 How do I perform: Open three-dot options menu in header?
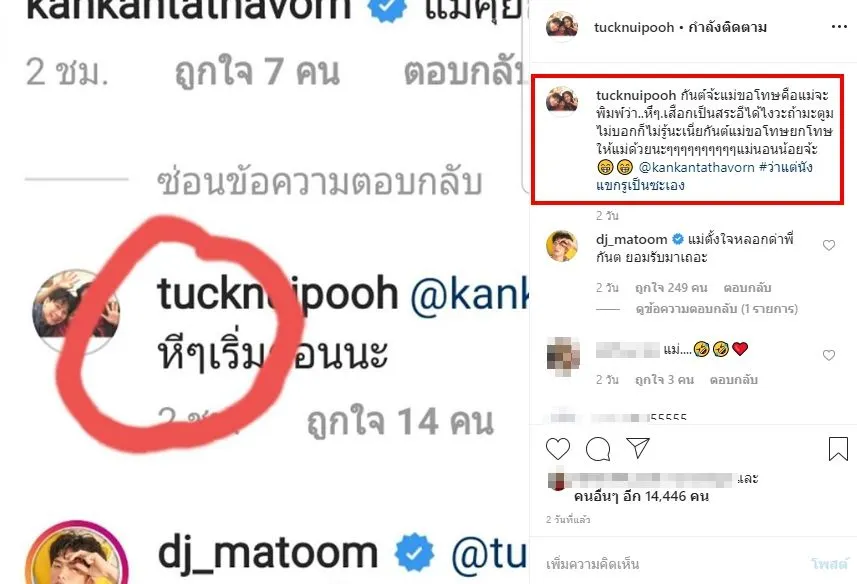coord(839,27)
